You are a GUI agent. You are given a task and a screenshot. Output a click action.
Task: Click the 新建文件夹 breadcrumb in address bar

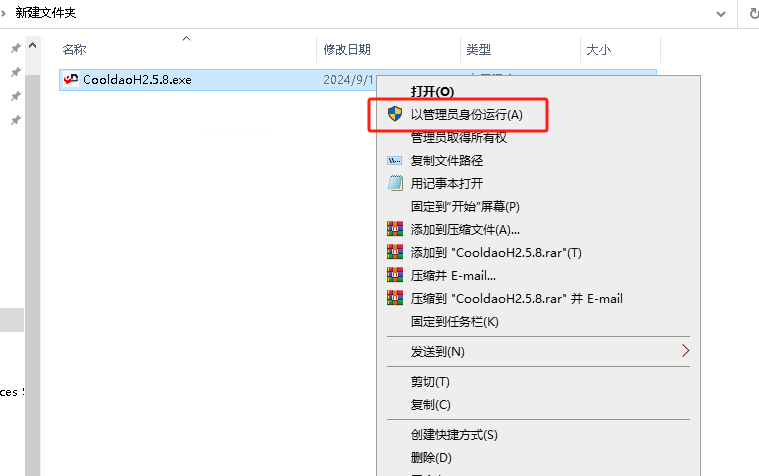tap(45, 13)
